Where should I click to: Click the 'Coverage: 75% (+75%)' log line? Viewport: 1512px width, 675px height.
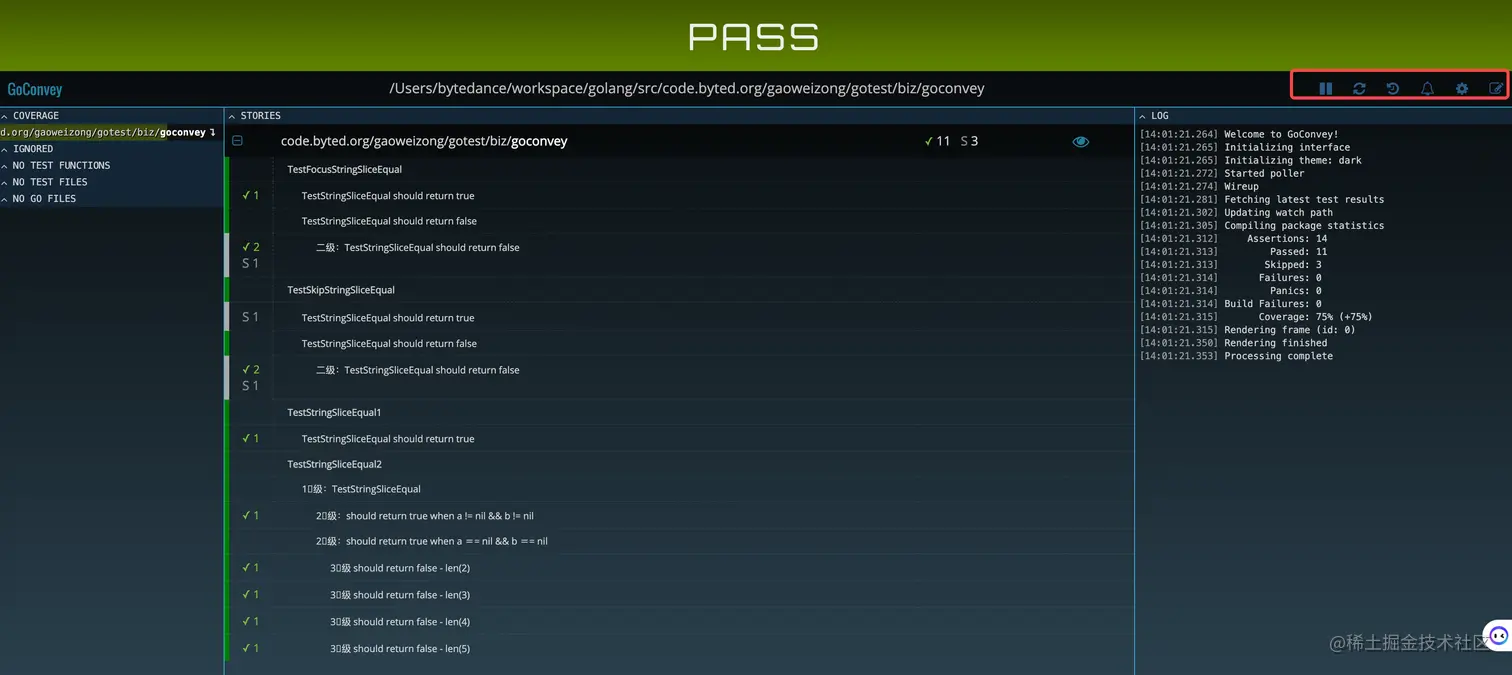pos(1256,317)
